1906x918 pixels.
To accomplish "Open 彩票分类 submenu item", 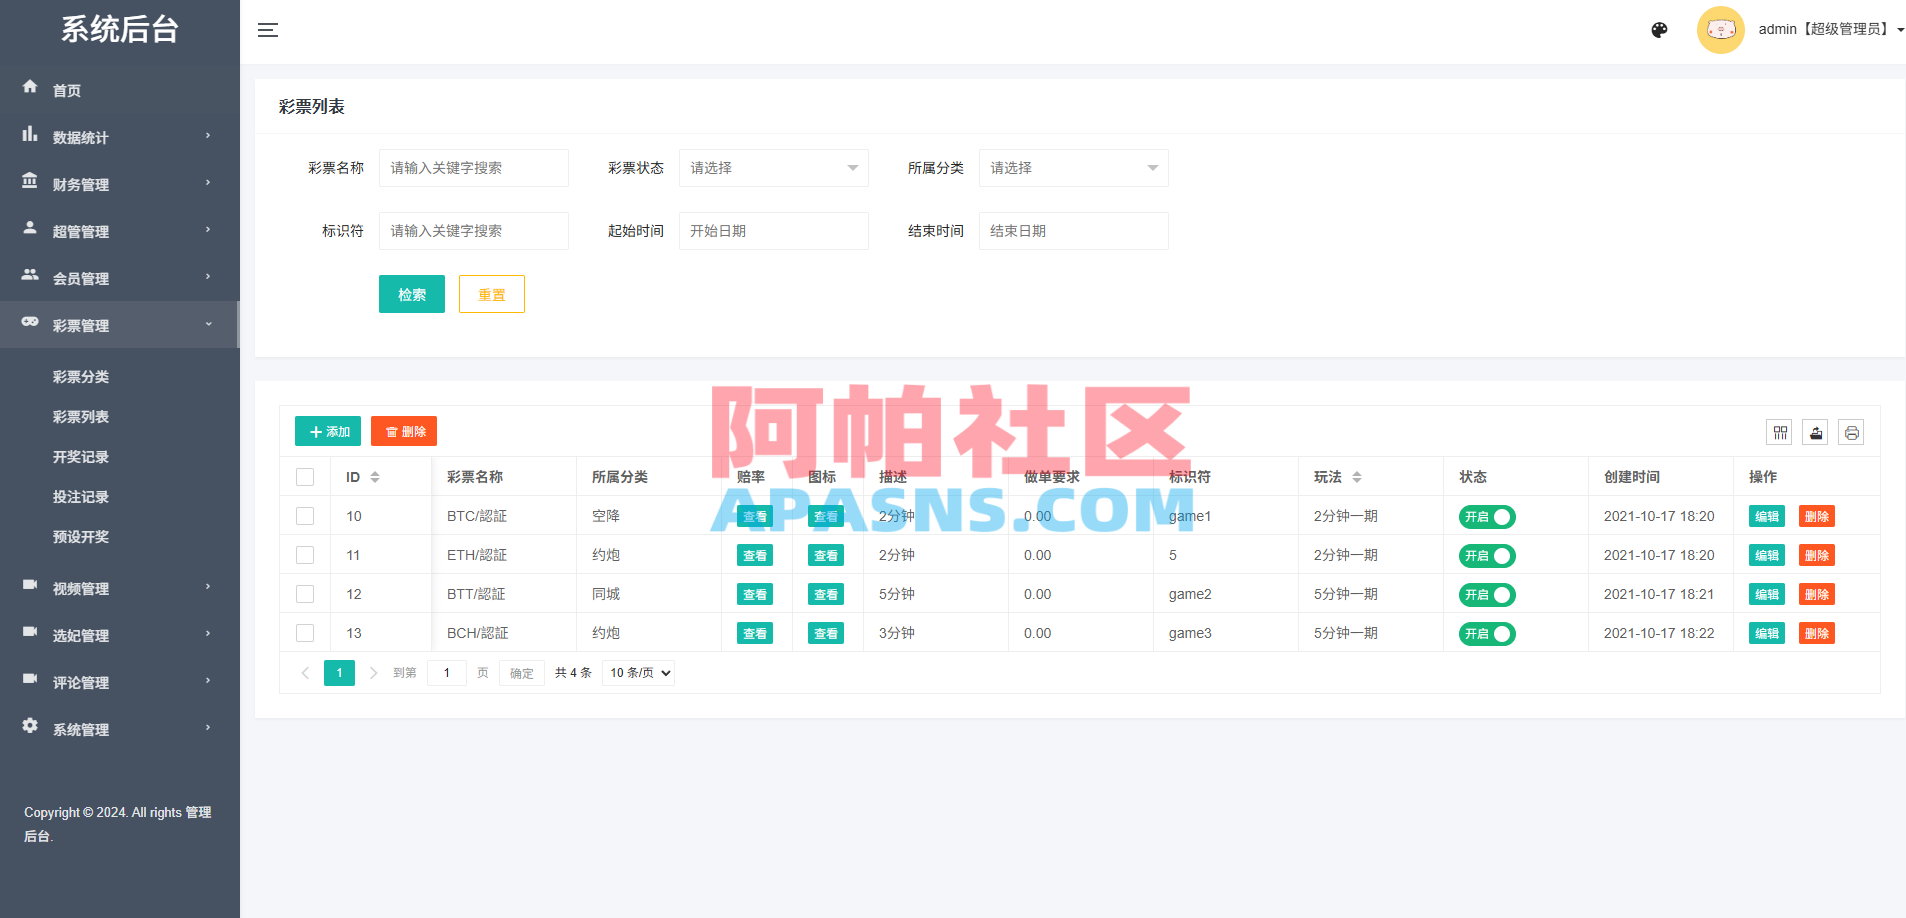I will [x=81, y=377].
